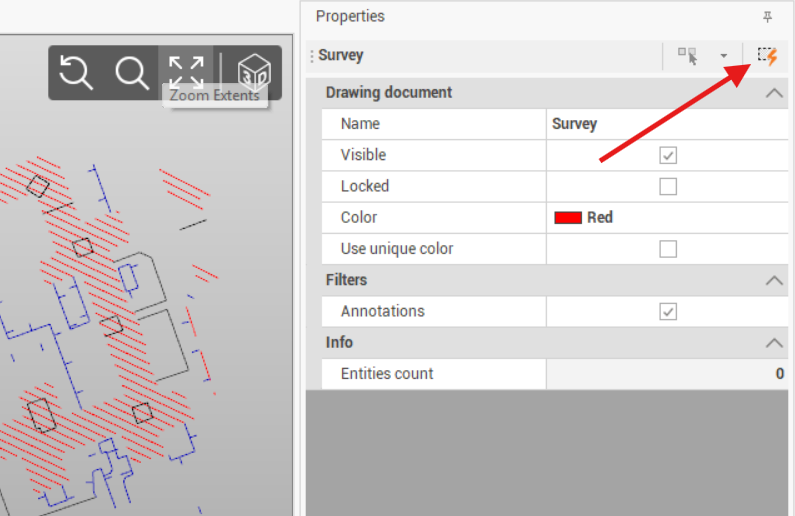
Task: Click the selection cursor icon
Action: click(x=687, y=56)
